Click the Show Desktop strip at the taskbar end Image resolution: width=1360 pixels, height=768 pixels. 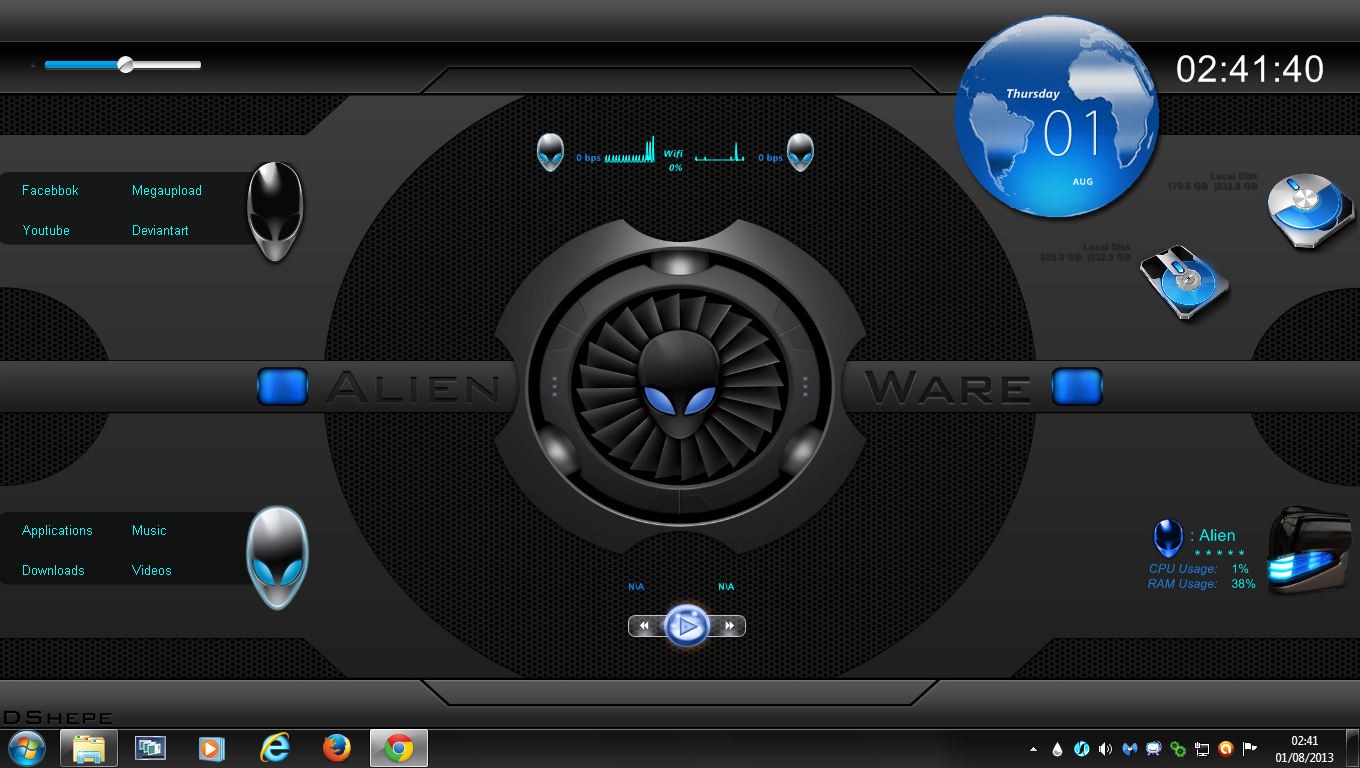pyautogui.click(x=1352, y=749)
